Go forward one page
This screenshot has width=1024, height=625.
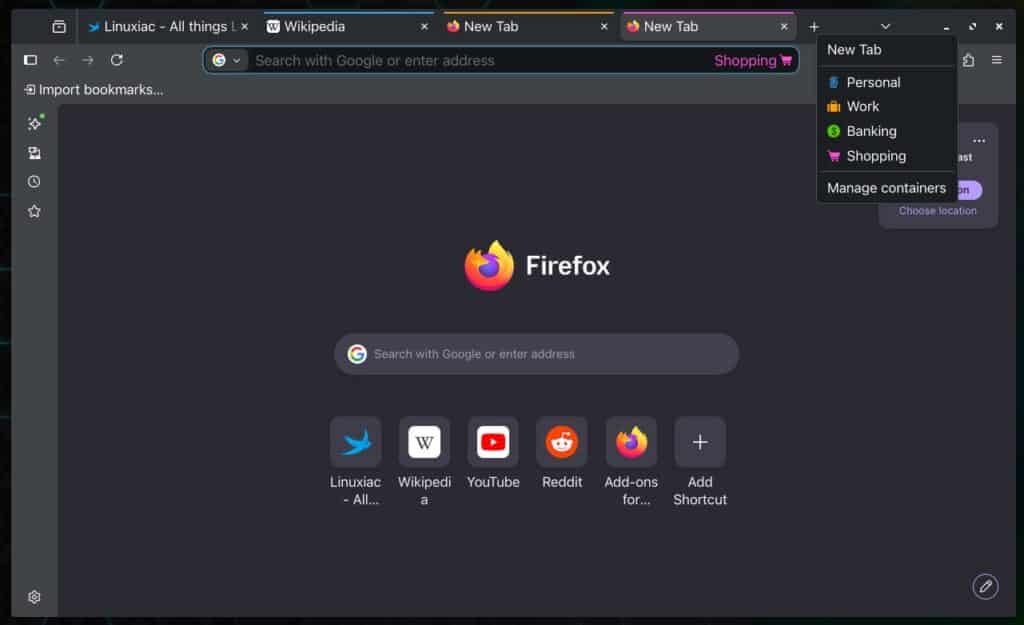[x=88, y=60]
